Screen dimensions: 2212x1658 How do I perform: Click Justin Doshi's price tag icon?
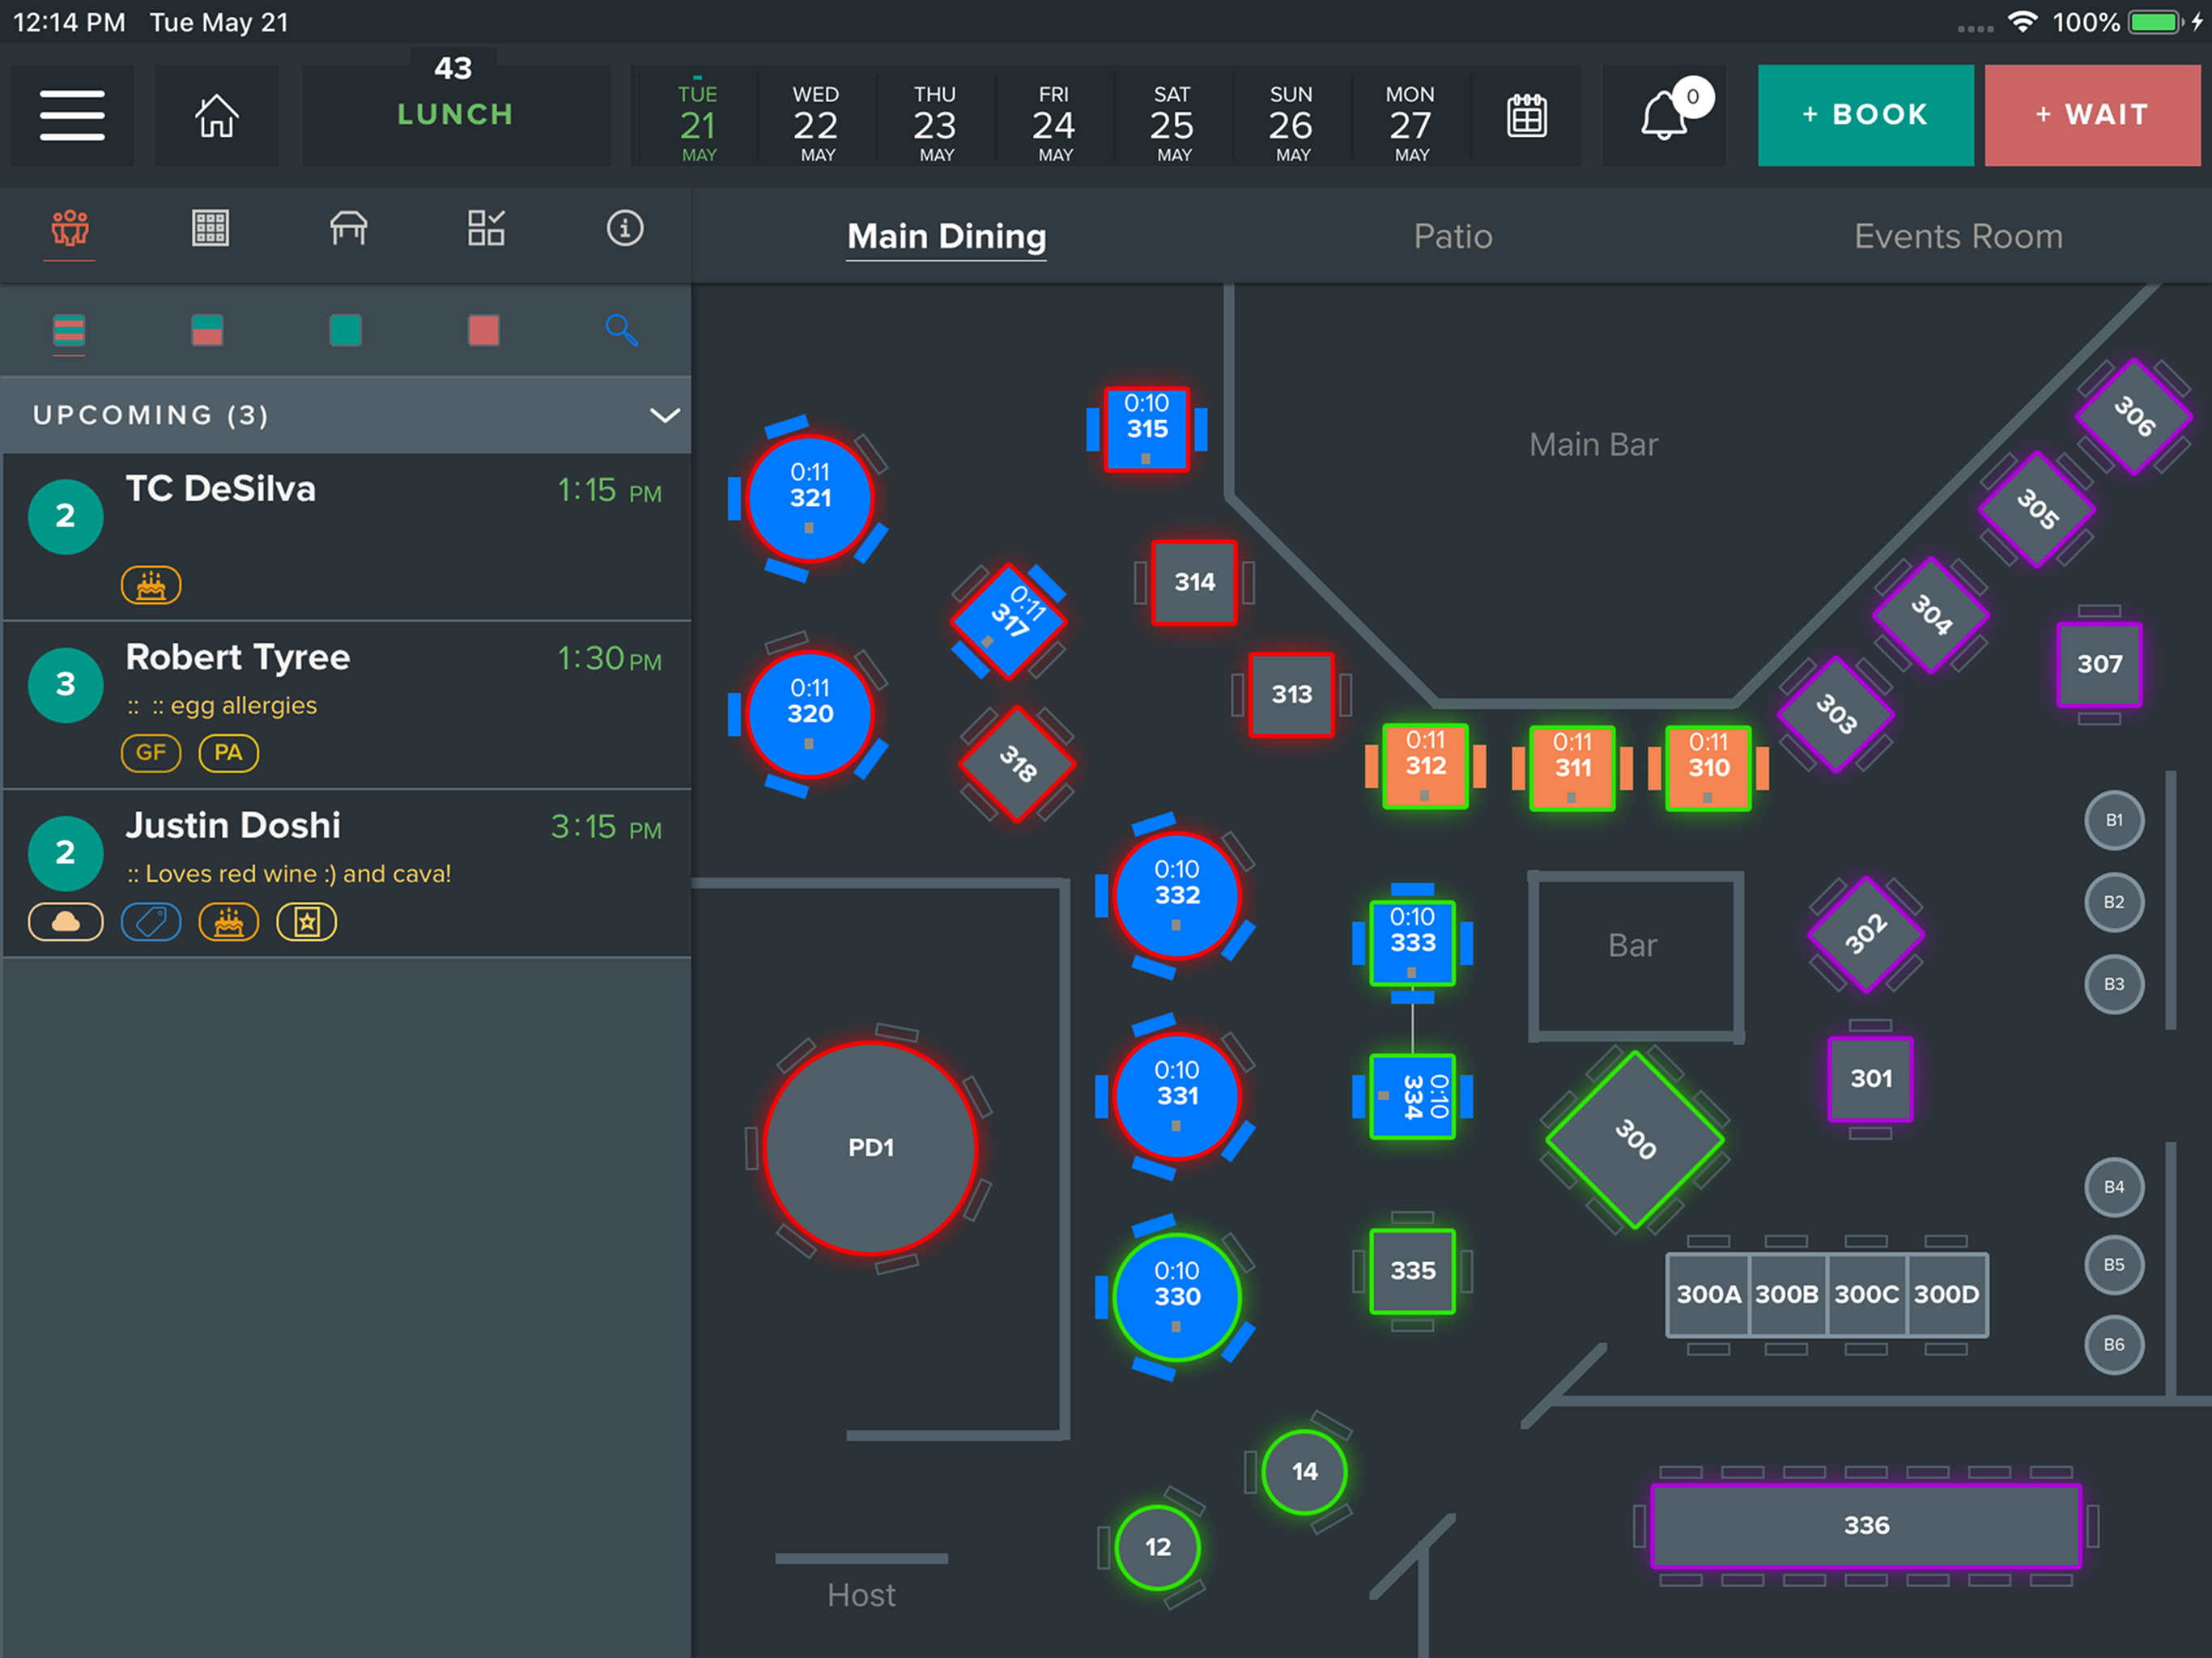(x=151, y=922)
